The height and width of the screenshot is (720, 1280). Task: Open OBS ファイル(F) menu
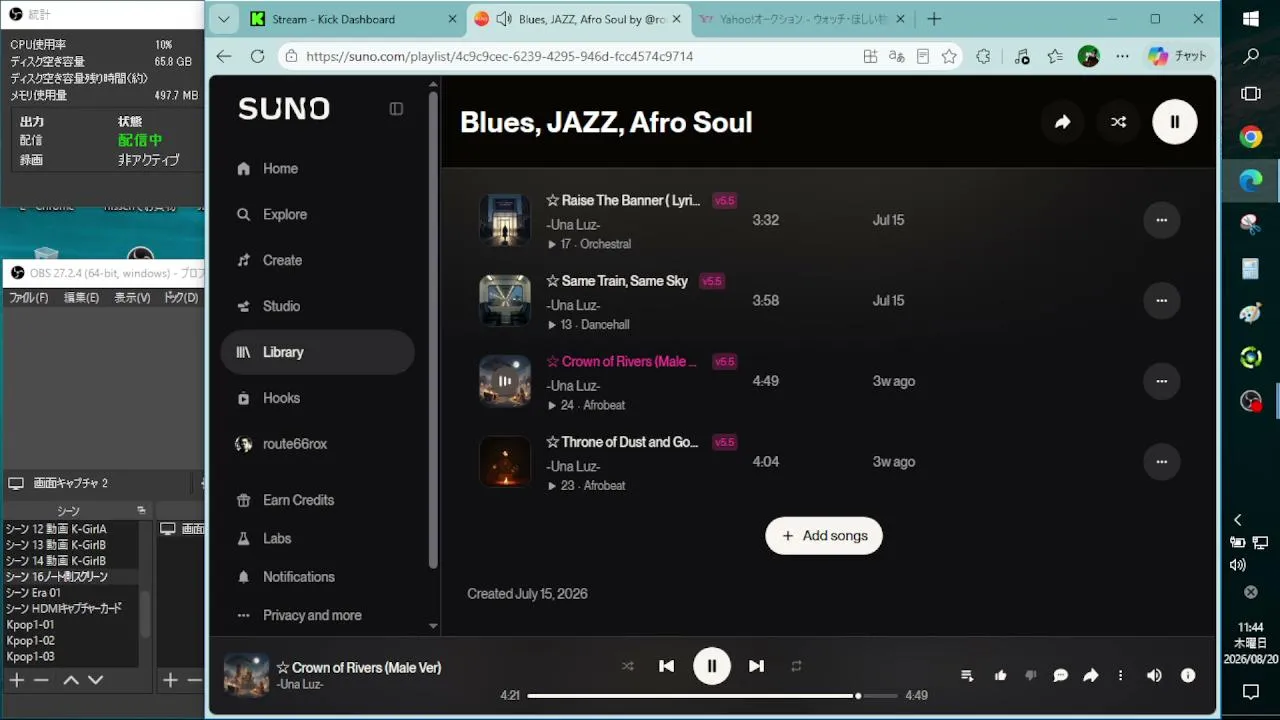28,298
